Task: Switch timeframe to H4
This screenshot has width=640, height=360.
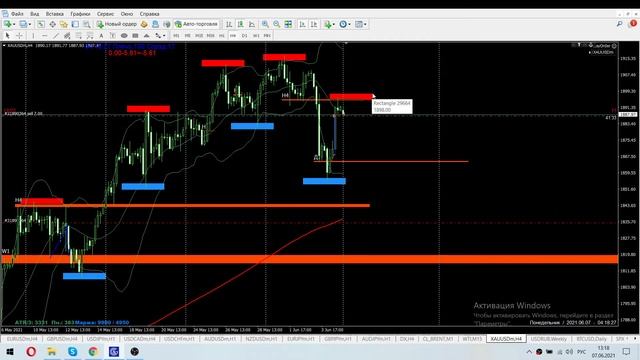Action: pyautogui.click(x=233, y=36)
